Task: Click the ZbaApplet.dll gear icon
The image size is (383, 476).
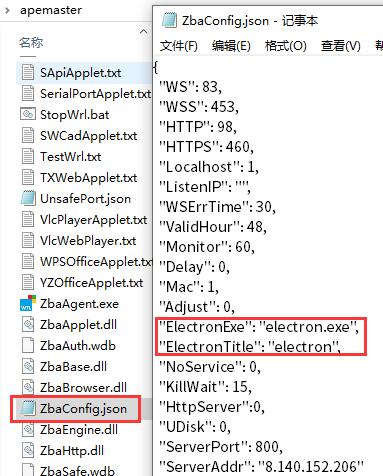Action: click(28, 325)
